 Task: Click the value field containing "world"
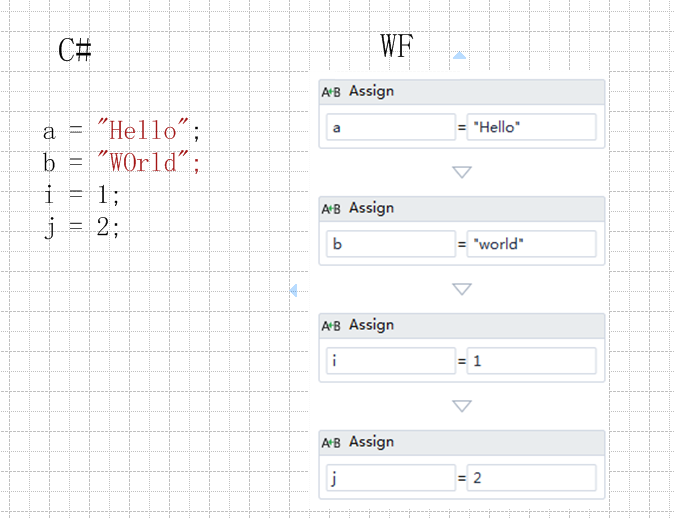532,244
